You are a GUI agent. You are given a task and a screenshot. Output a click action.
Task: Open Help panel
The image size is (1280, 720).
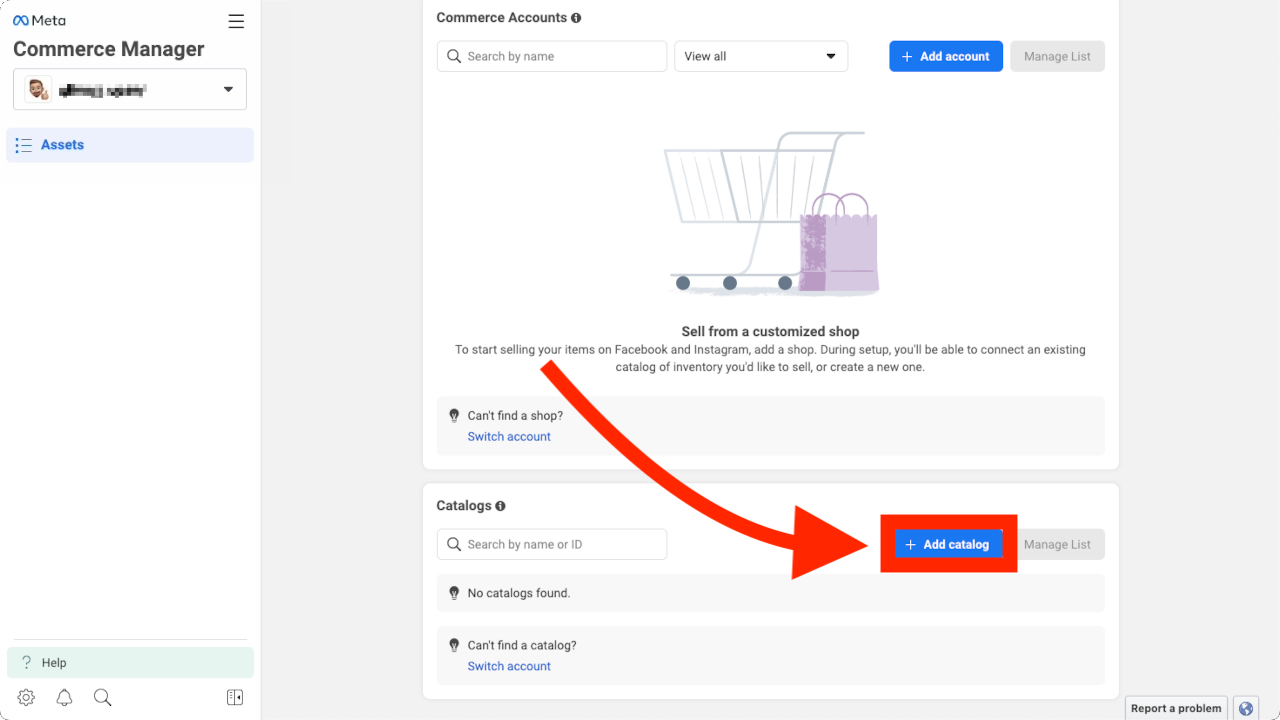pos(130,662)
